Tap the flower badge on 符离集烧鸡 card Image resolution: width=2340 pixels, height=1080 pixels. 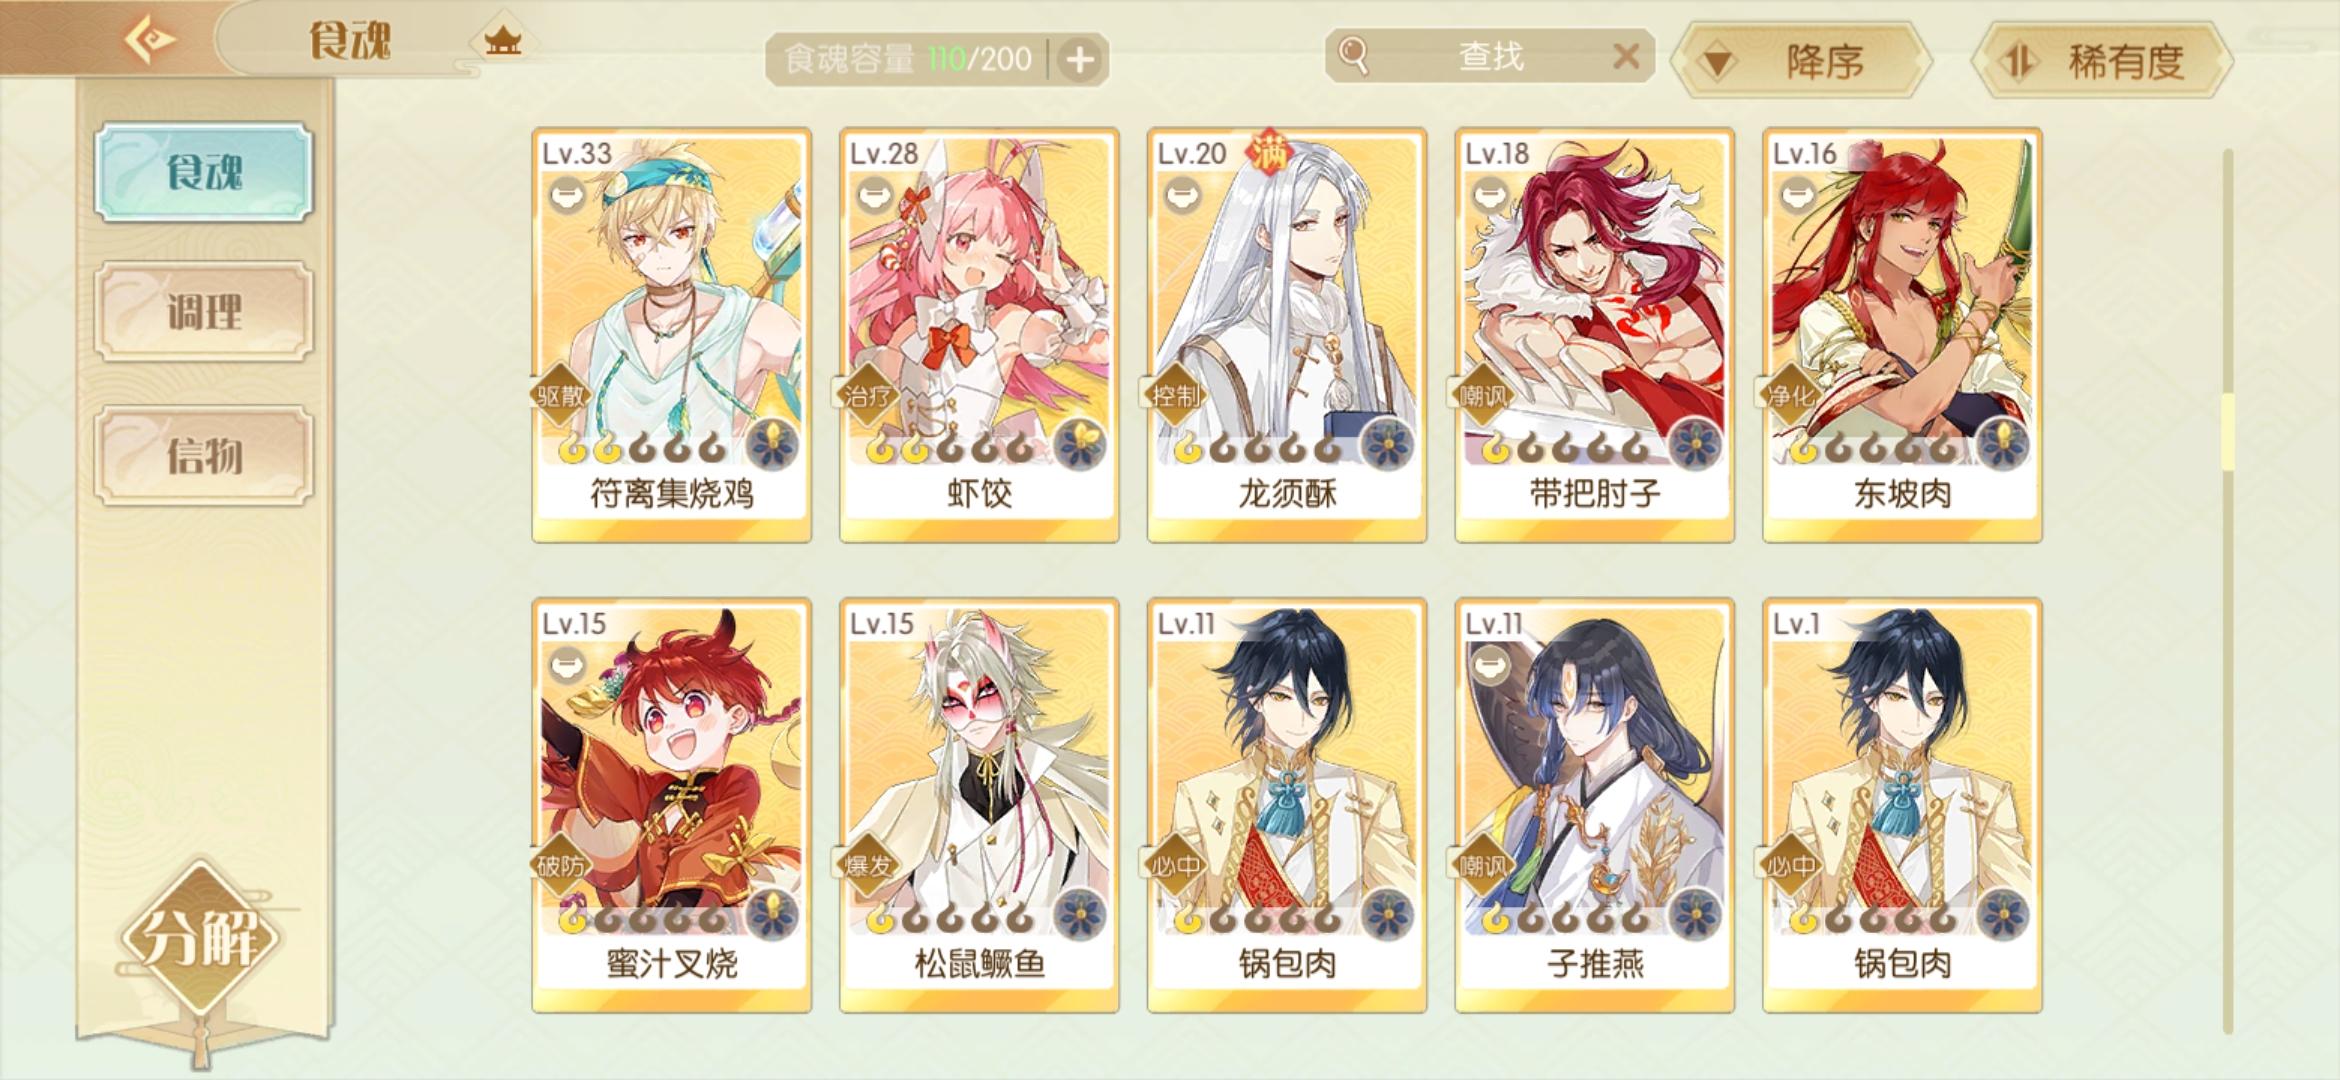tap(773, 444)
